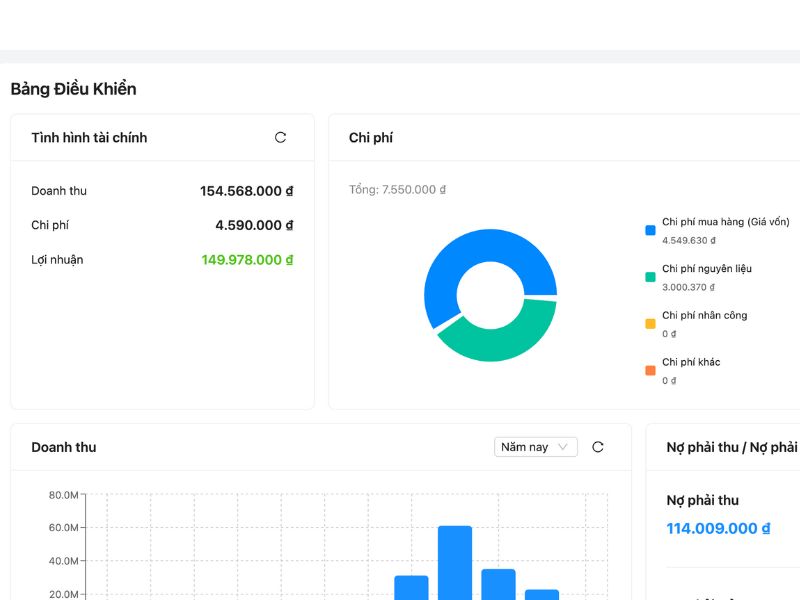Screen dimensions: 800x600
Task: Open the Nợ phải thu amount 114.009.000 đ
Action: tap(718, 529)
